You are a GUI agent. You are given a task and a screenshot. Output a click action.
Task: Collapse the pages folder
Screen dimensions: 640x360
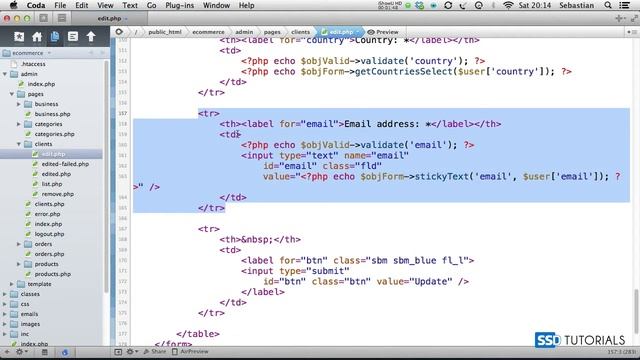pos(12,94)
